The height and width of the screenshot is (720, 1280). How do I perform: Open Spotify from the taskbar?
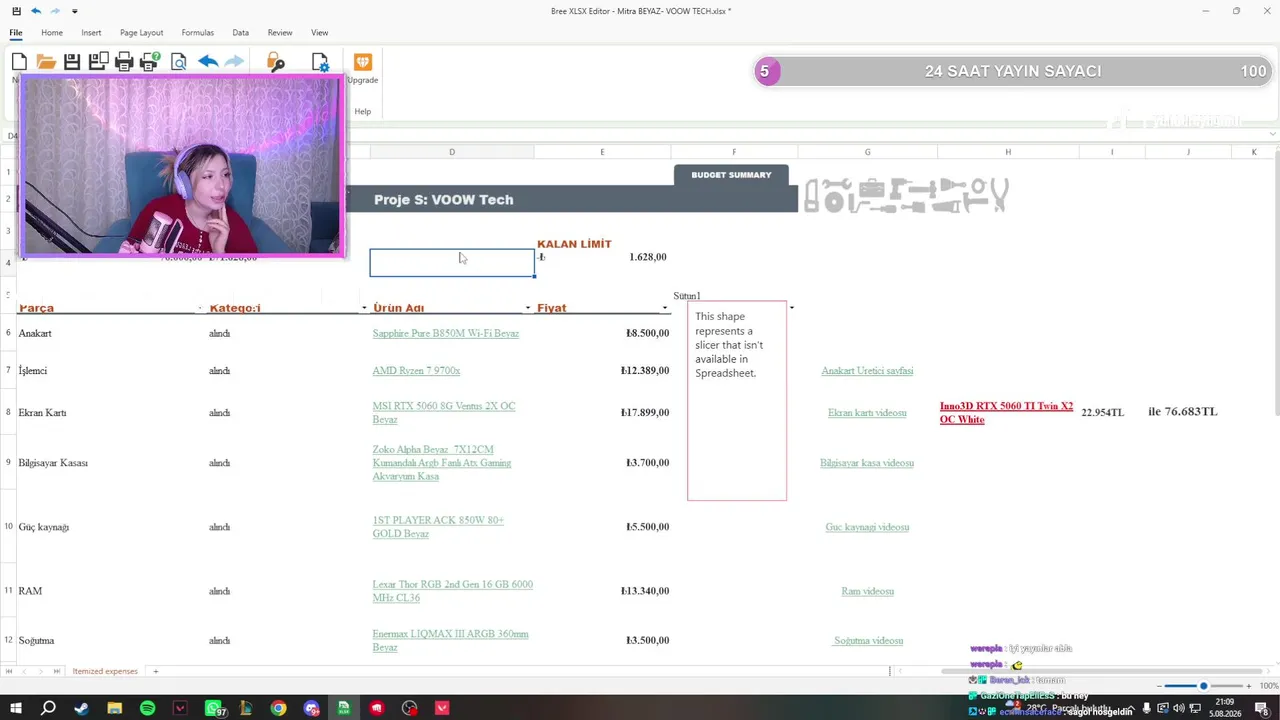click(x=147, y=708)
